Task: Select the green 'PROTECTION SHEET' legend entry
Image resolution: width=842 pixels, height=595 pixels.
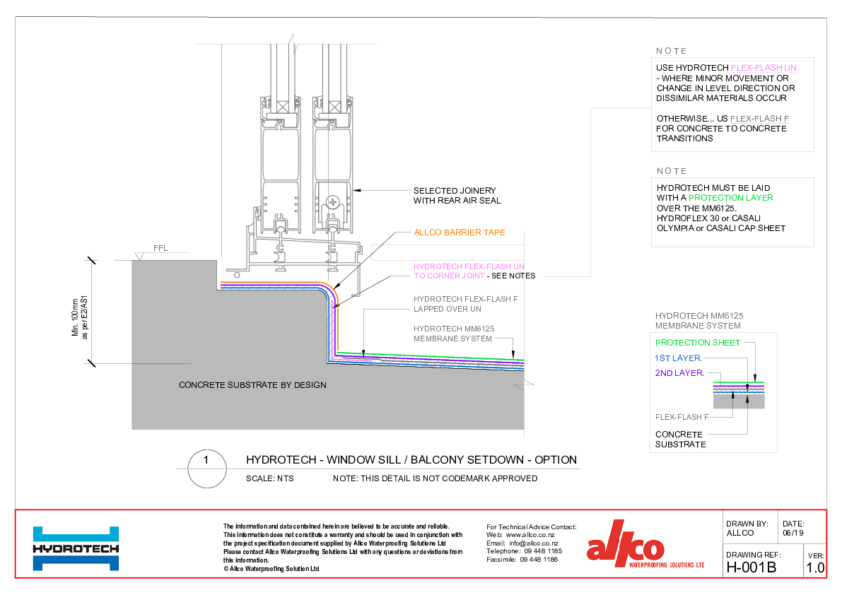Action: [698, 343]
